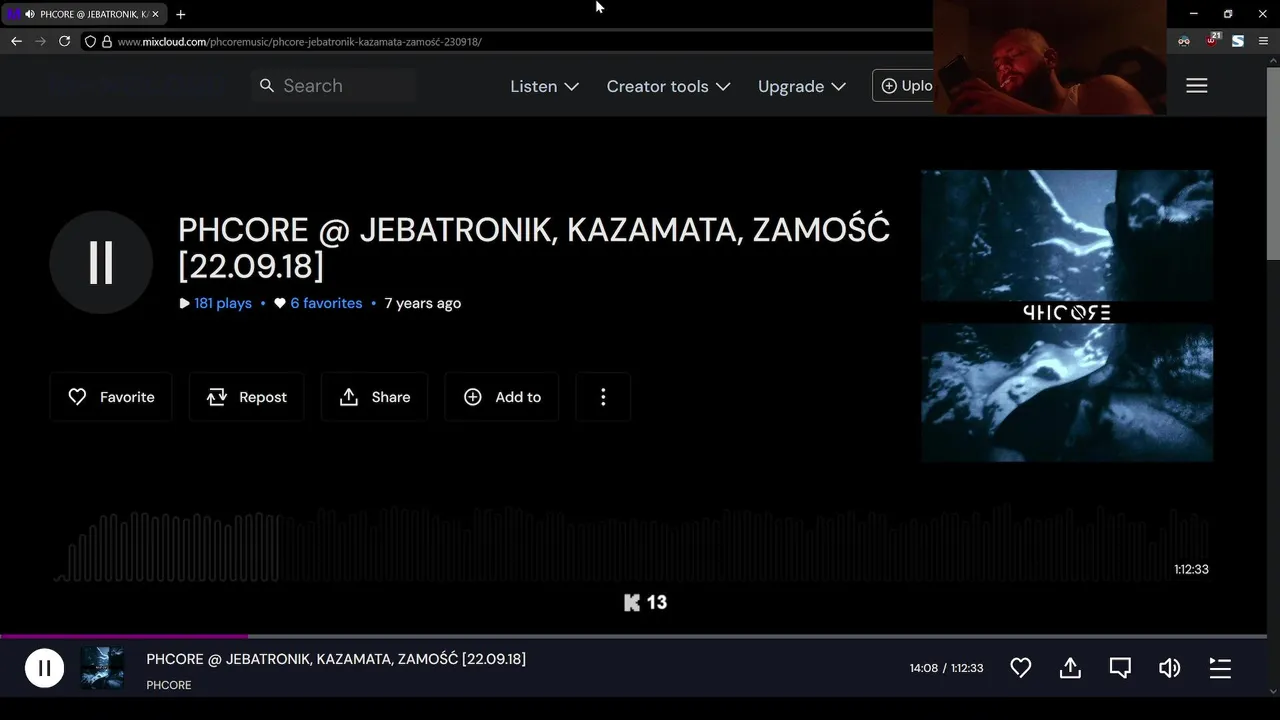
Task: Toggle the volume speaker icon
Action: pyautogui.click(x=1169, y=668)
